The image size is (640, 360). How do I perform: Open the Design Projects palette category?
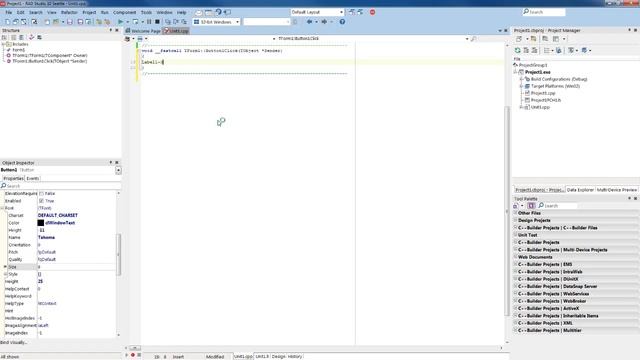tap(576, 220)
